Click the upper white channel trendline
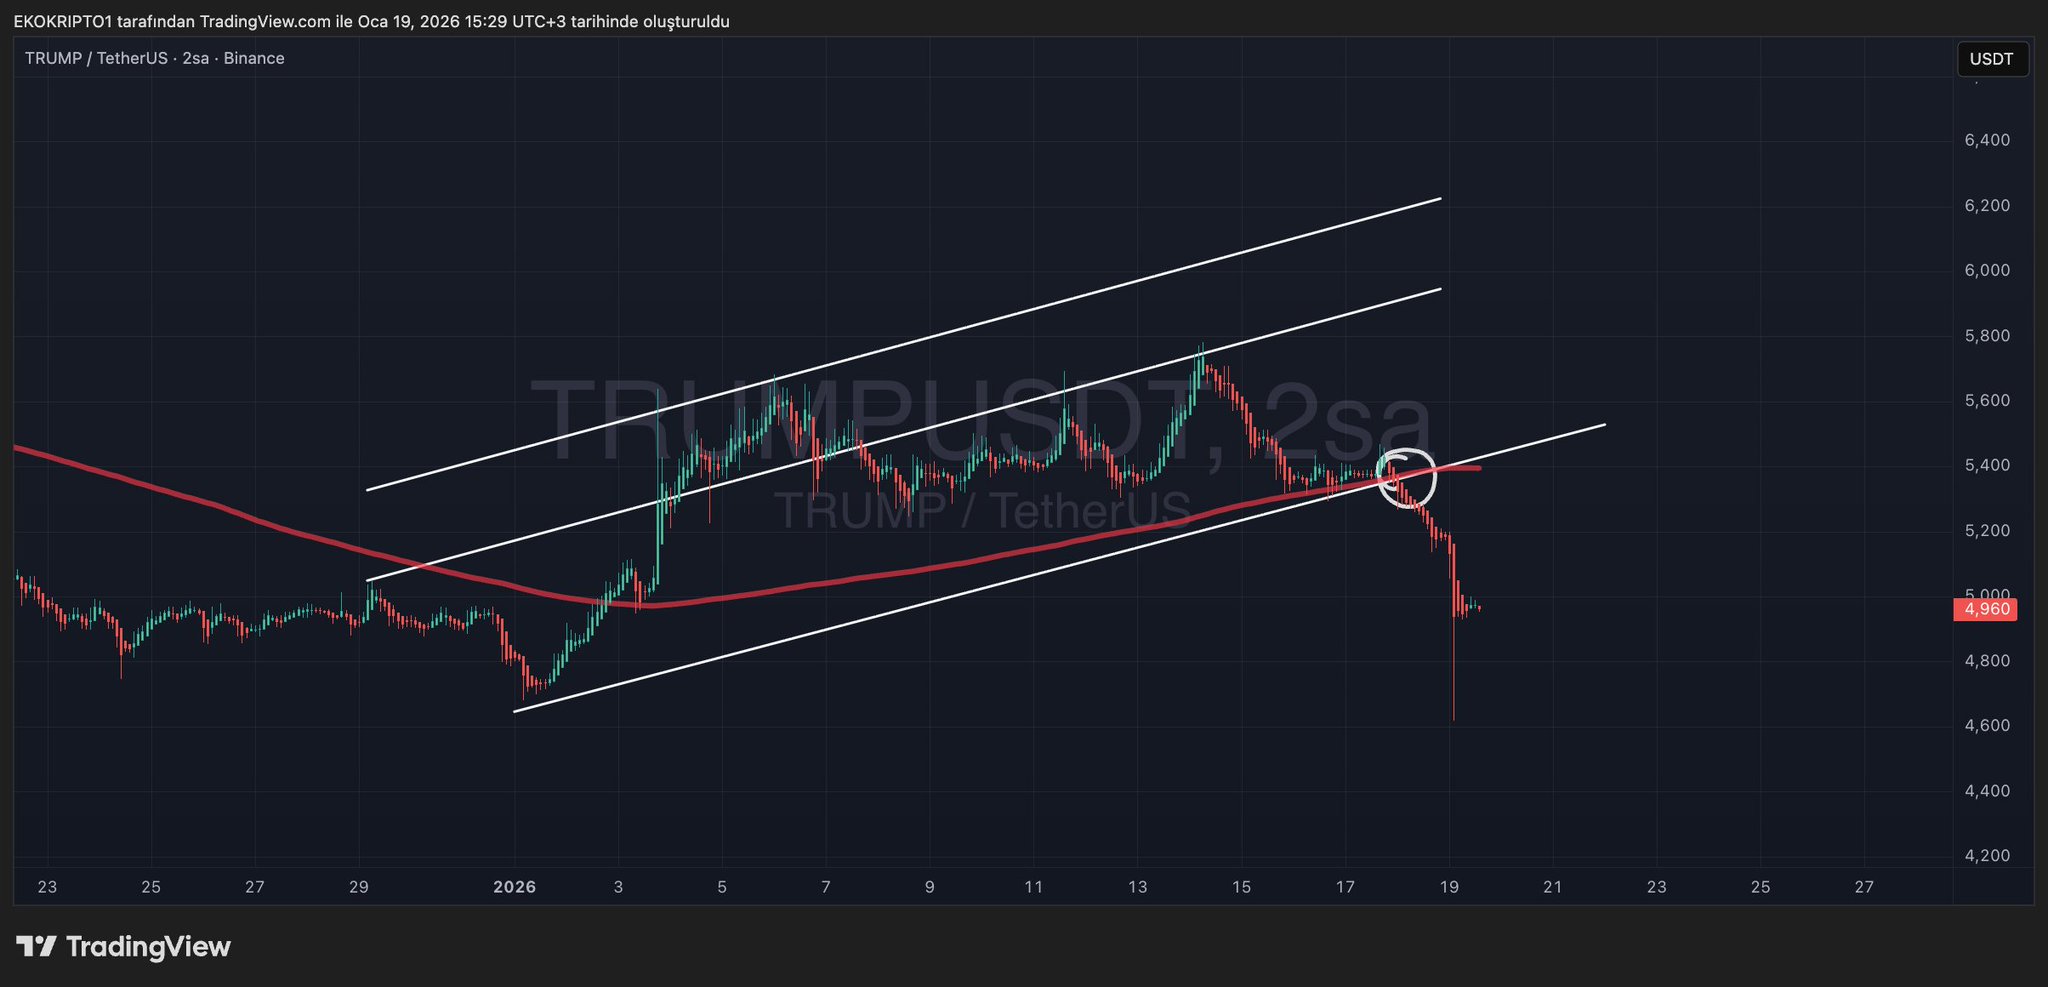The image size is (2048, 987). [904, 344]
